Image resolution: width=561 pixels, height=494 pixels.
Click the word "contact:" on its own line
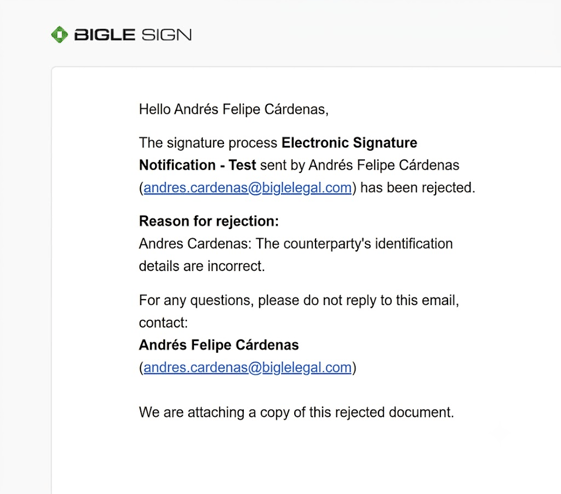[x=163, y=323]
